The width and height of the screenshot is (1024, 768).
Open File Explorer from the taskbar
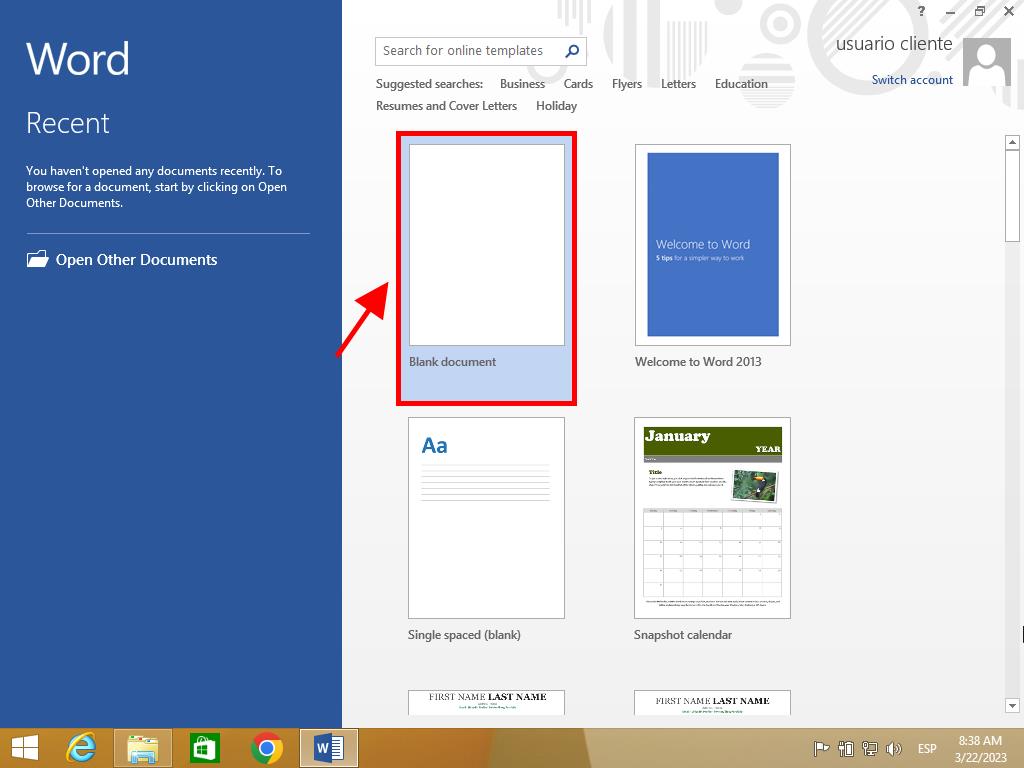[x=143, y=748]
